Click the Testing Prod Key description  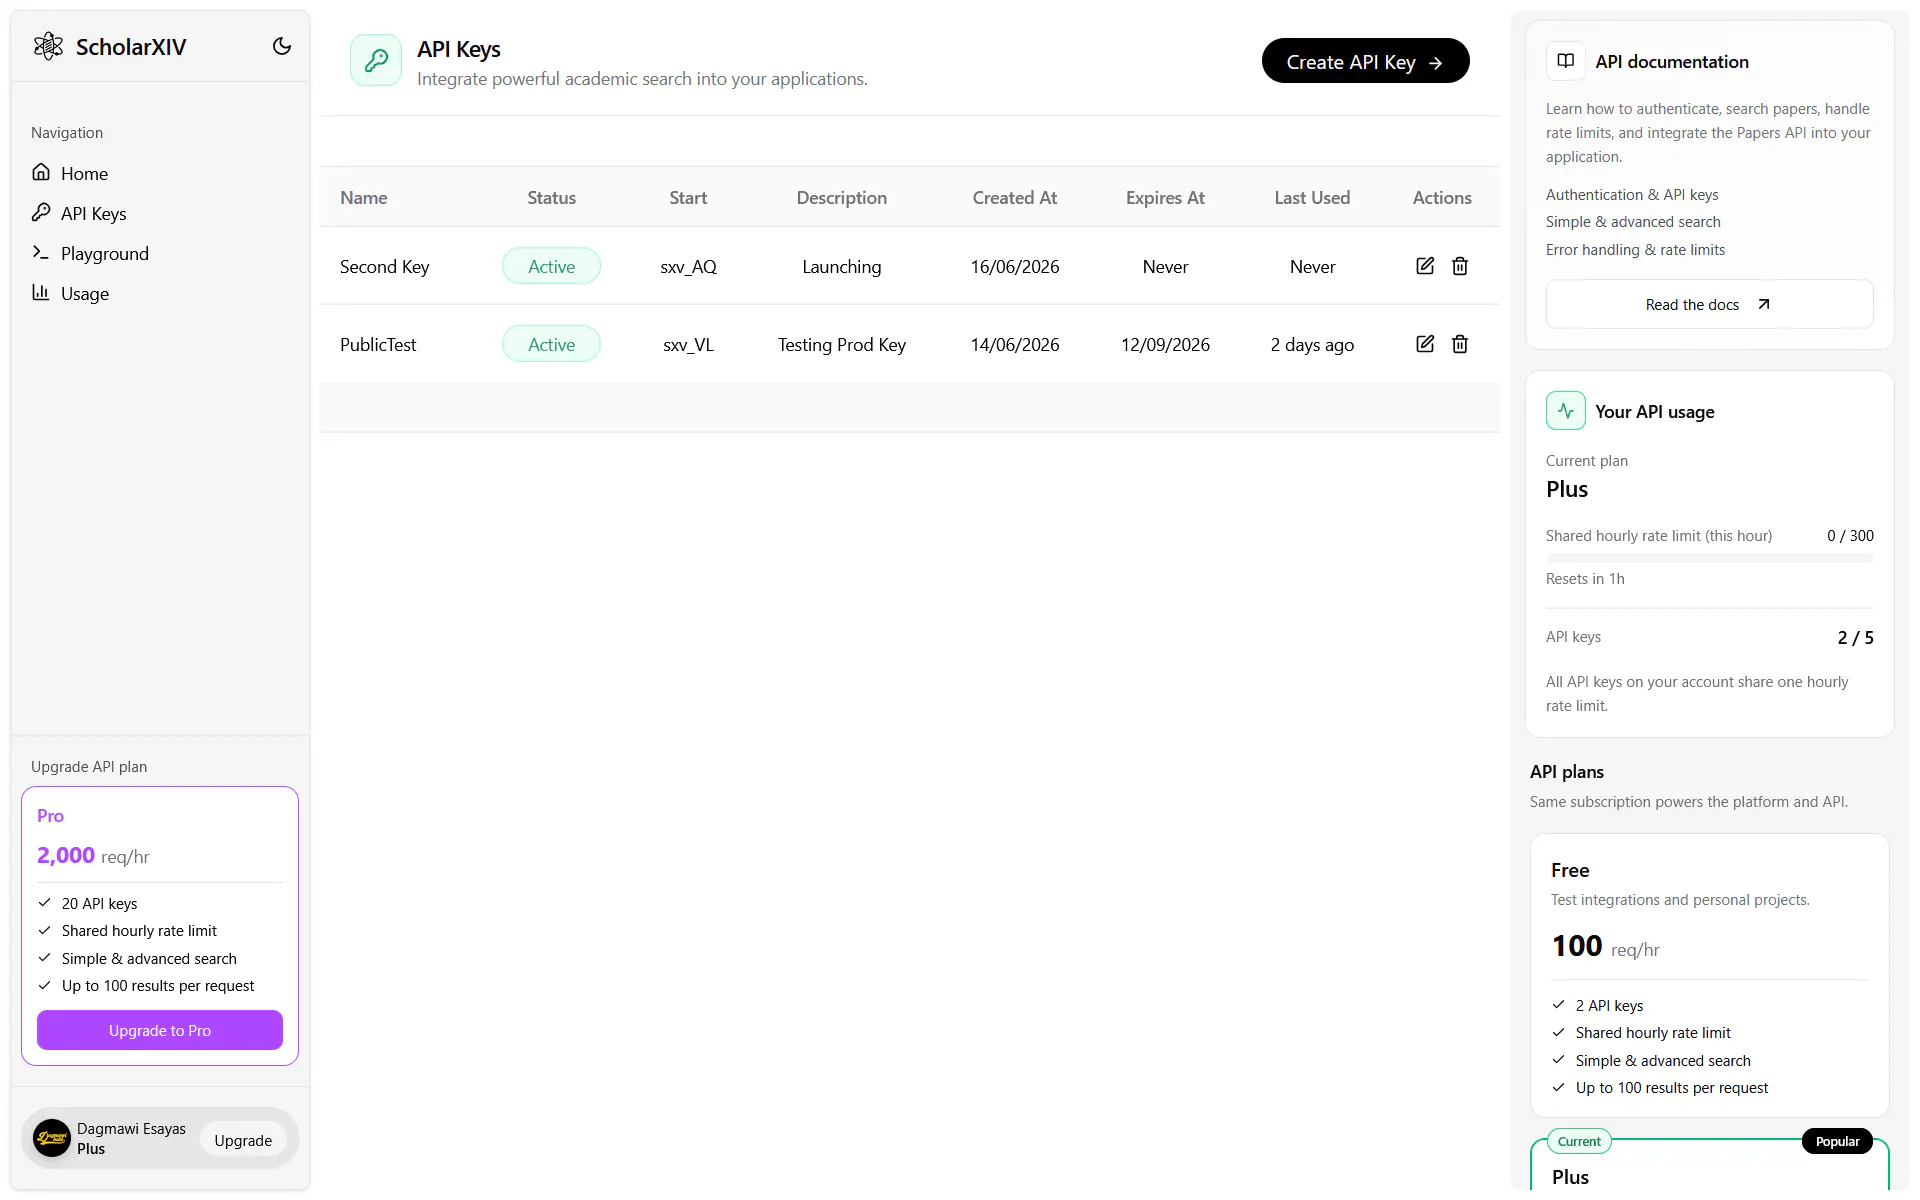(x=841, y=344)
